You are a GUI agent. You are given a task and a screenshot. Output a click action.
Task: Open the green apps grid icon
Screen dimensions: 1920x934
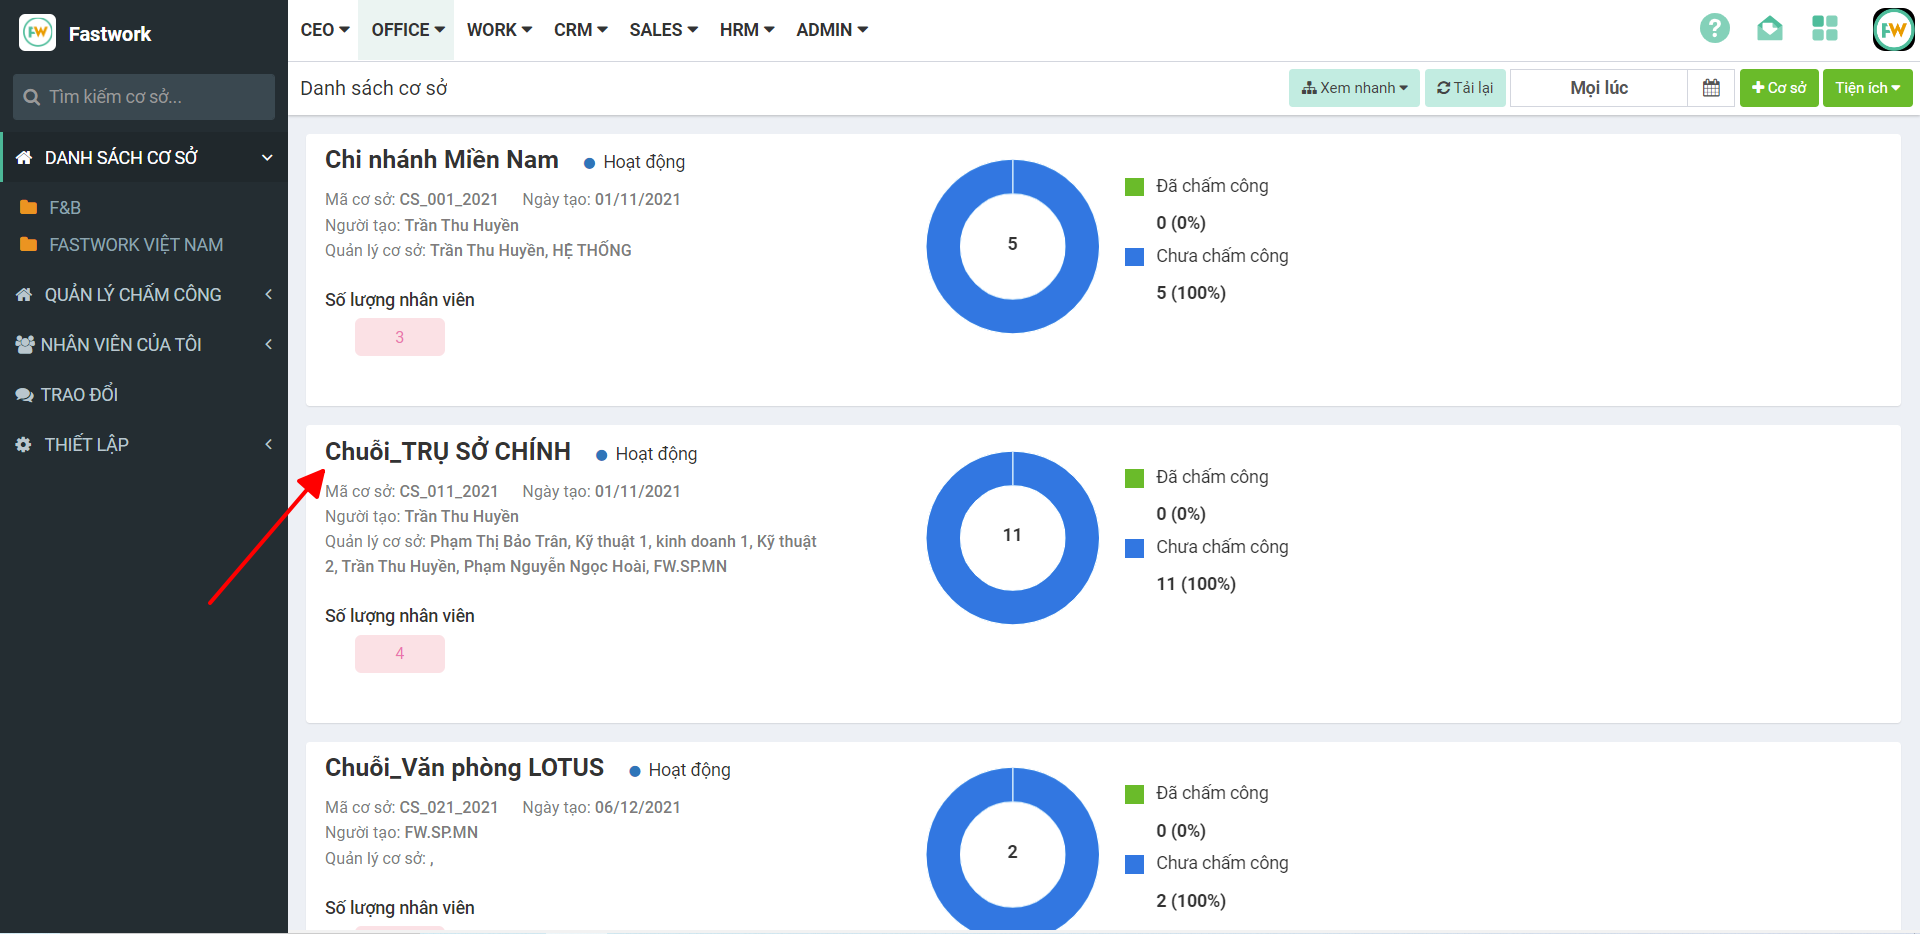pos(1824,28)
